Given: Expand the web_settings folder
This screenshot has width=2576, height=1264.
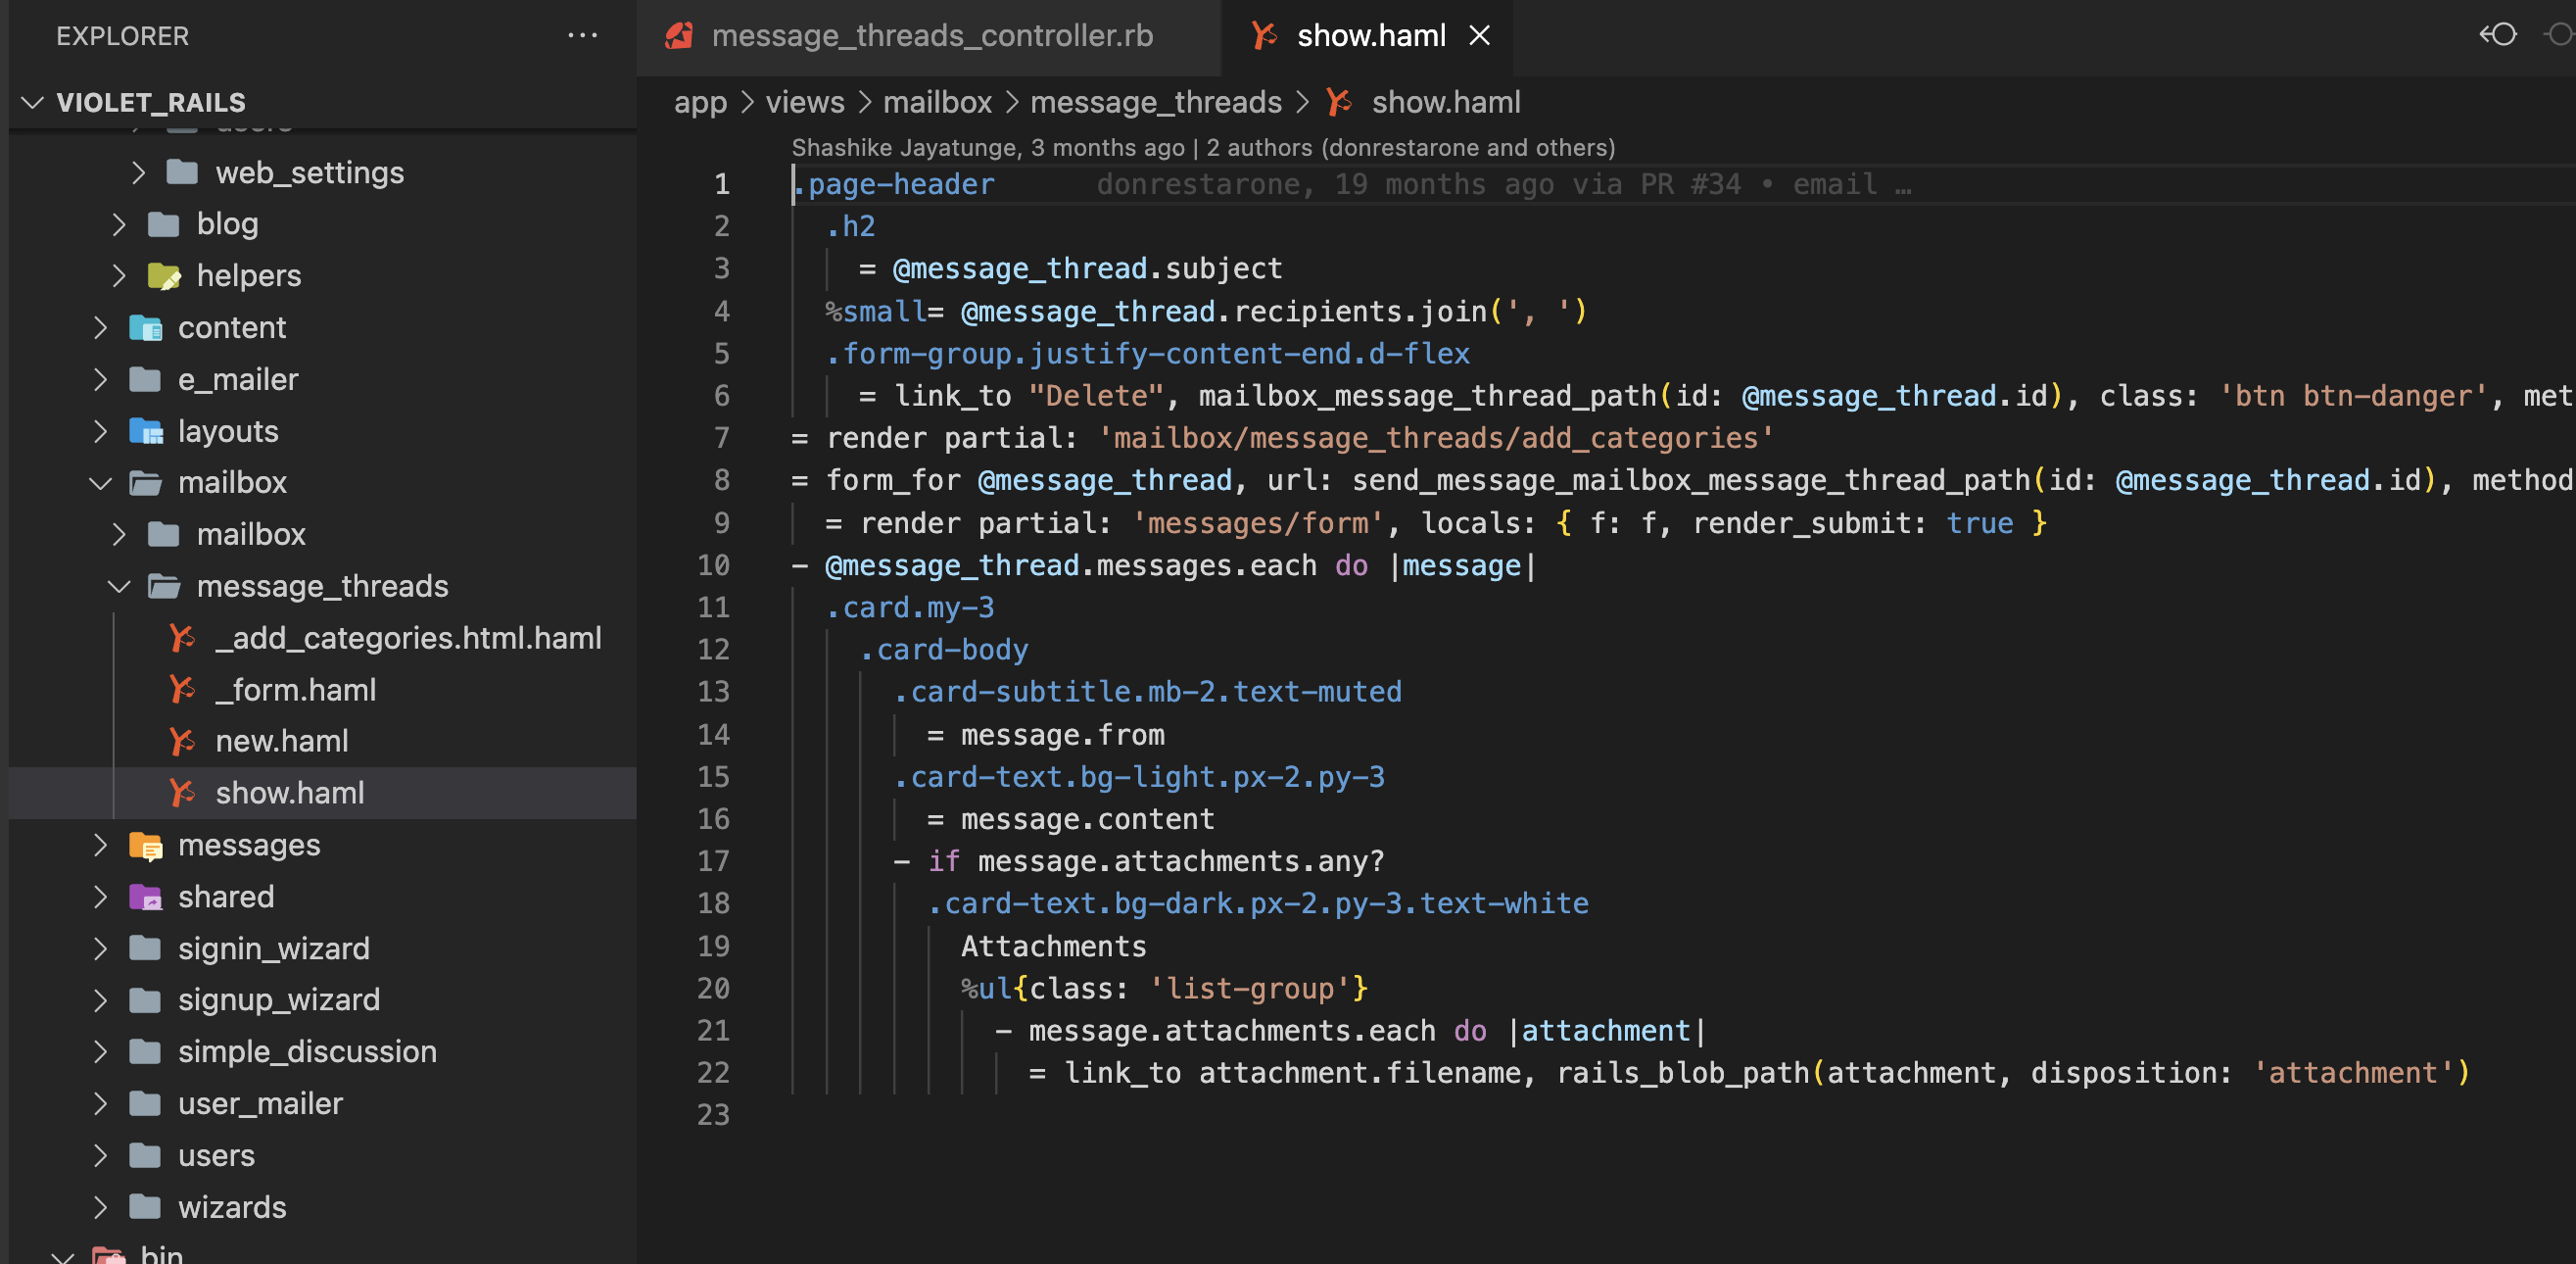Looking at the screenshot, I should [x=138, y=173].
